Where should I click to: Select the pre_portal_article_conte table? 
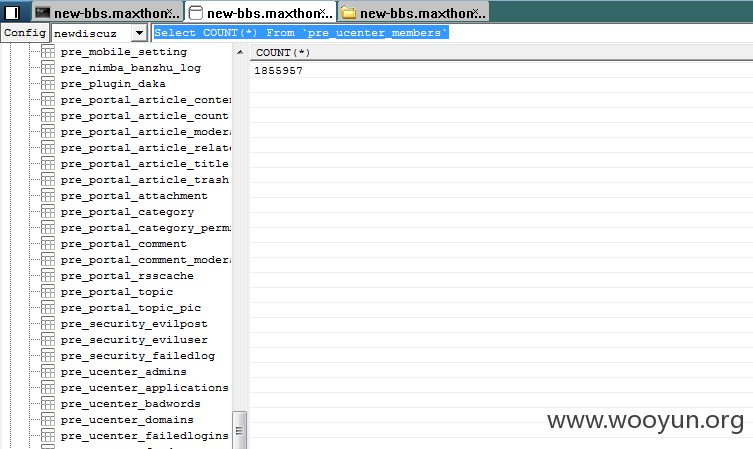146,100
